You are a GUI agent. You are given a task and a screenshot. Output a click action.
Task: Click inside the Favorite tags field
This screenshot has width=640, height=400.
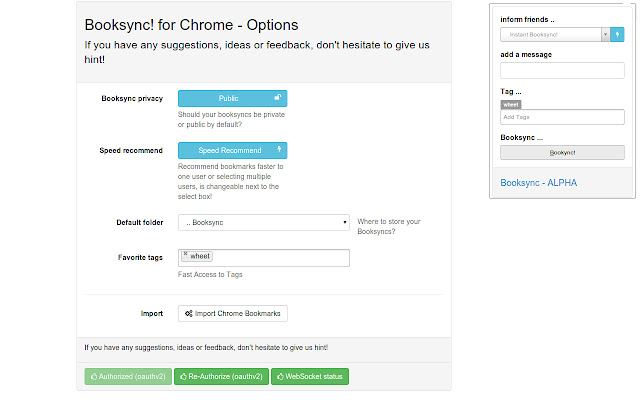264,258
